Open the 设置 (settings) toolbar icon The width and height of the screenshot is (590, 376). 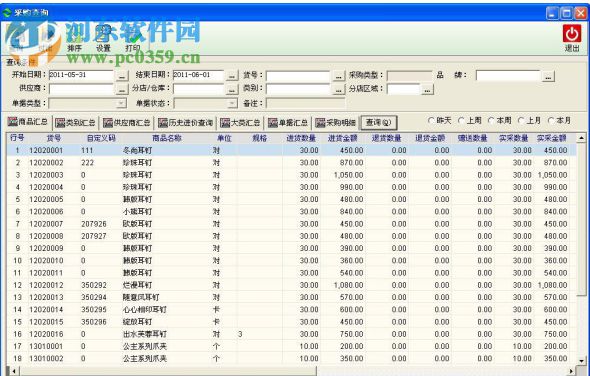point(103,39)
